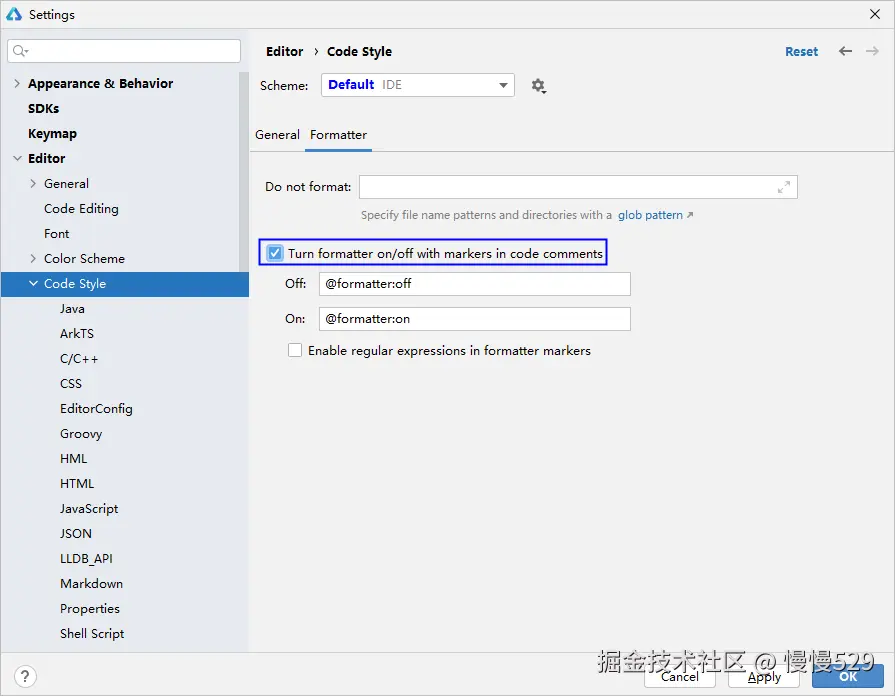Click the Off marker text field

[x=474, y=284]
